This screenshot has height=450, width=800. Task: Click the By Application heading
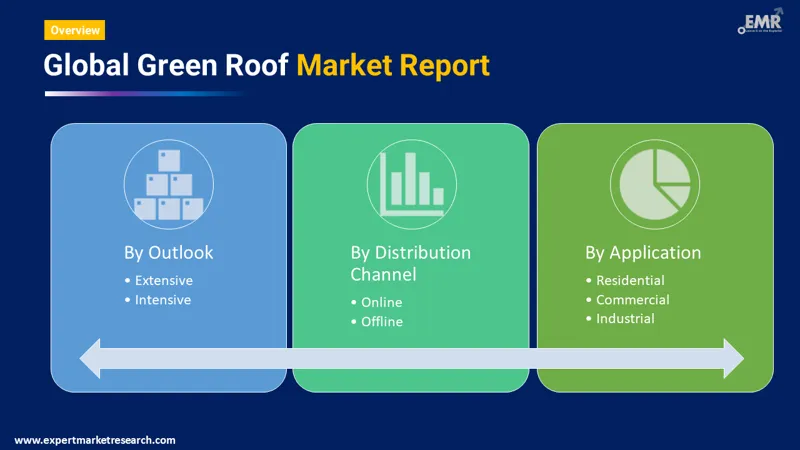click(643, 253)
